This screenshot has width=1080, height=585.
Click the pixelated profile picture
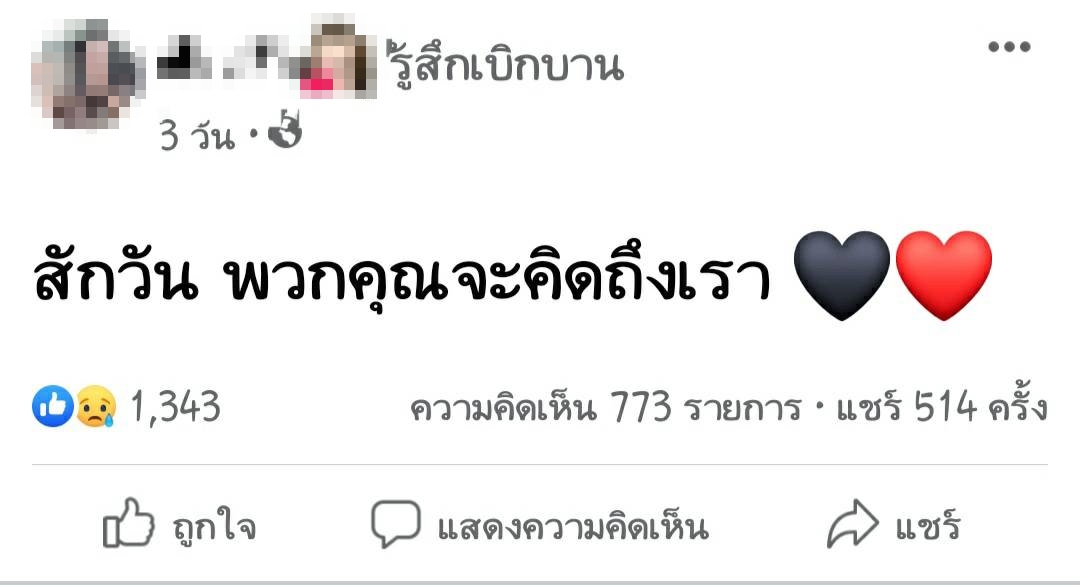tap(88, 74)
